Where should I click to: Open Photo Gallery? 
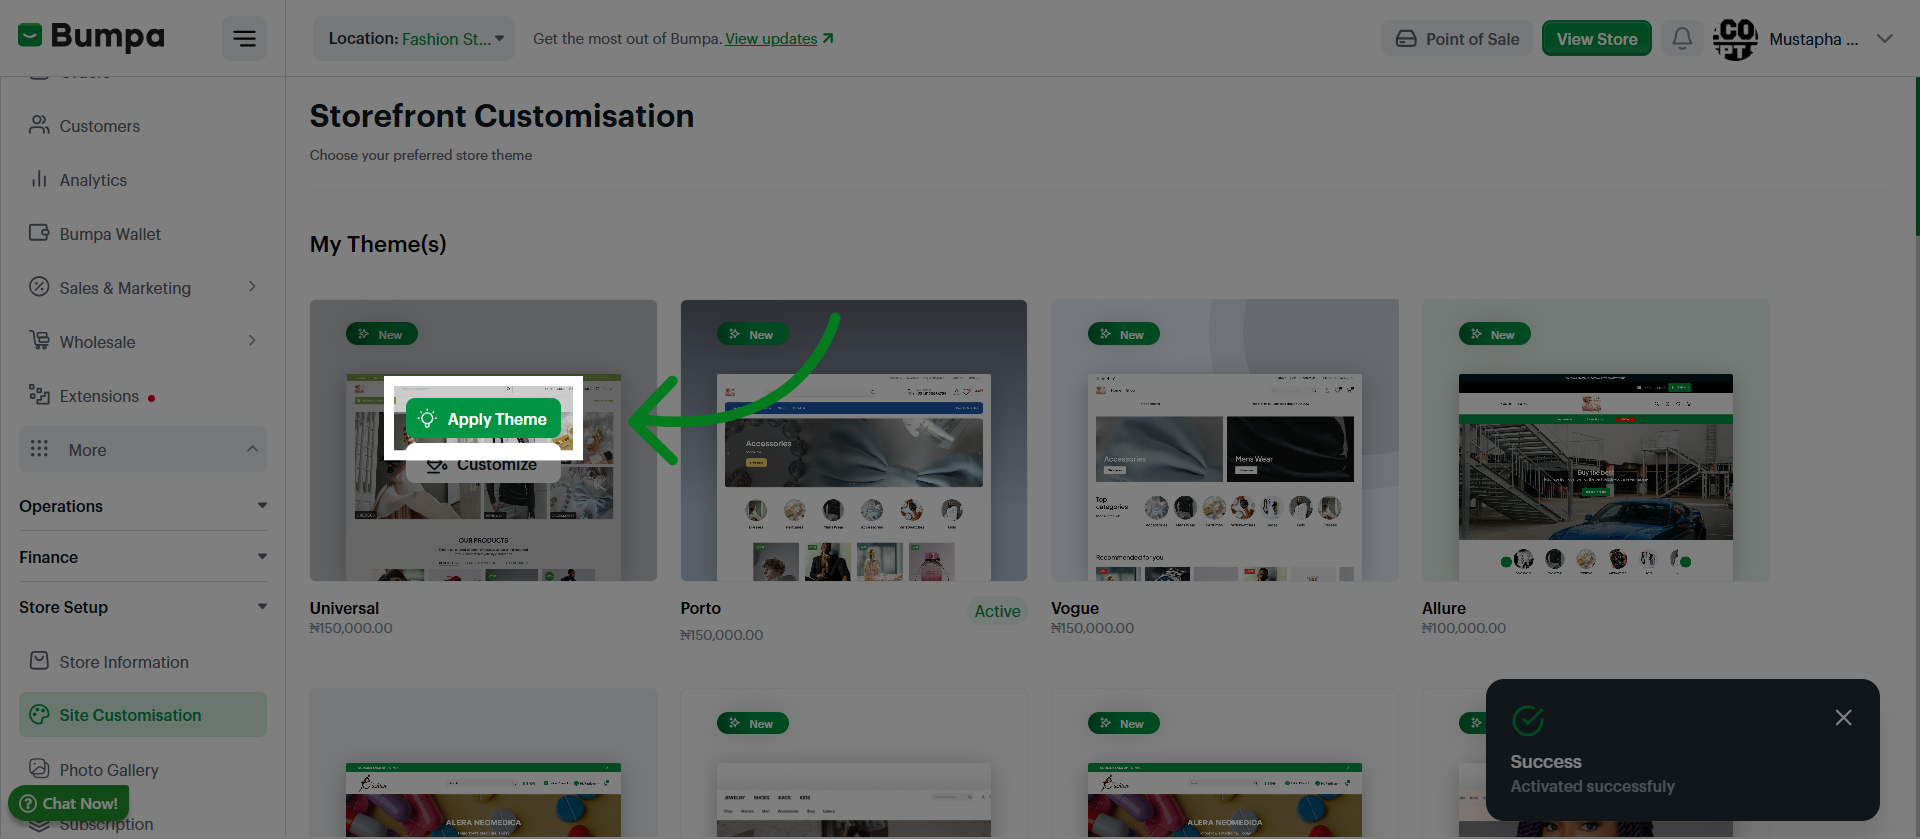109,770
